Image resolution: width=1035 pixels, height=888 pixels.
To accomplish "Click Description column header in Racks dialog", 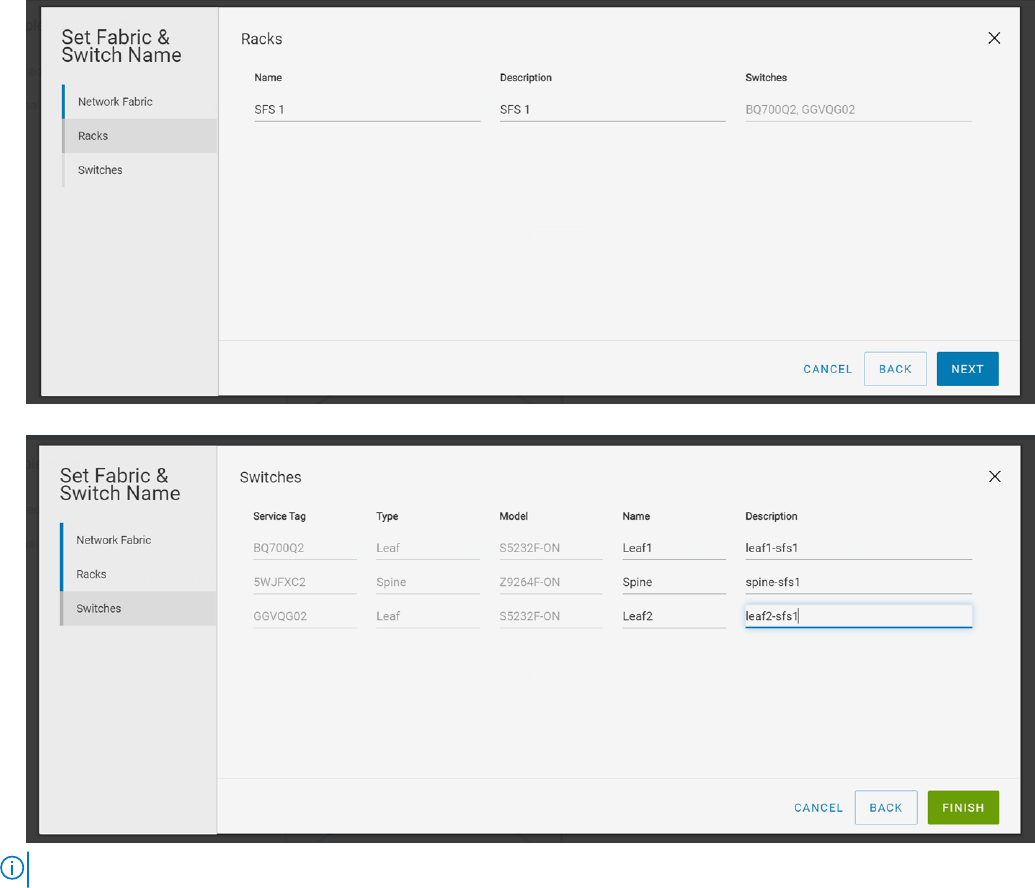I will (x=525, y=78).
